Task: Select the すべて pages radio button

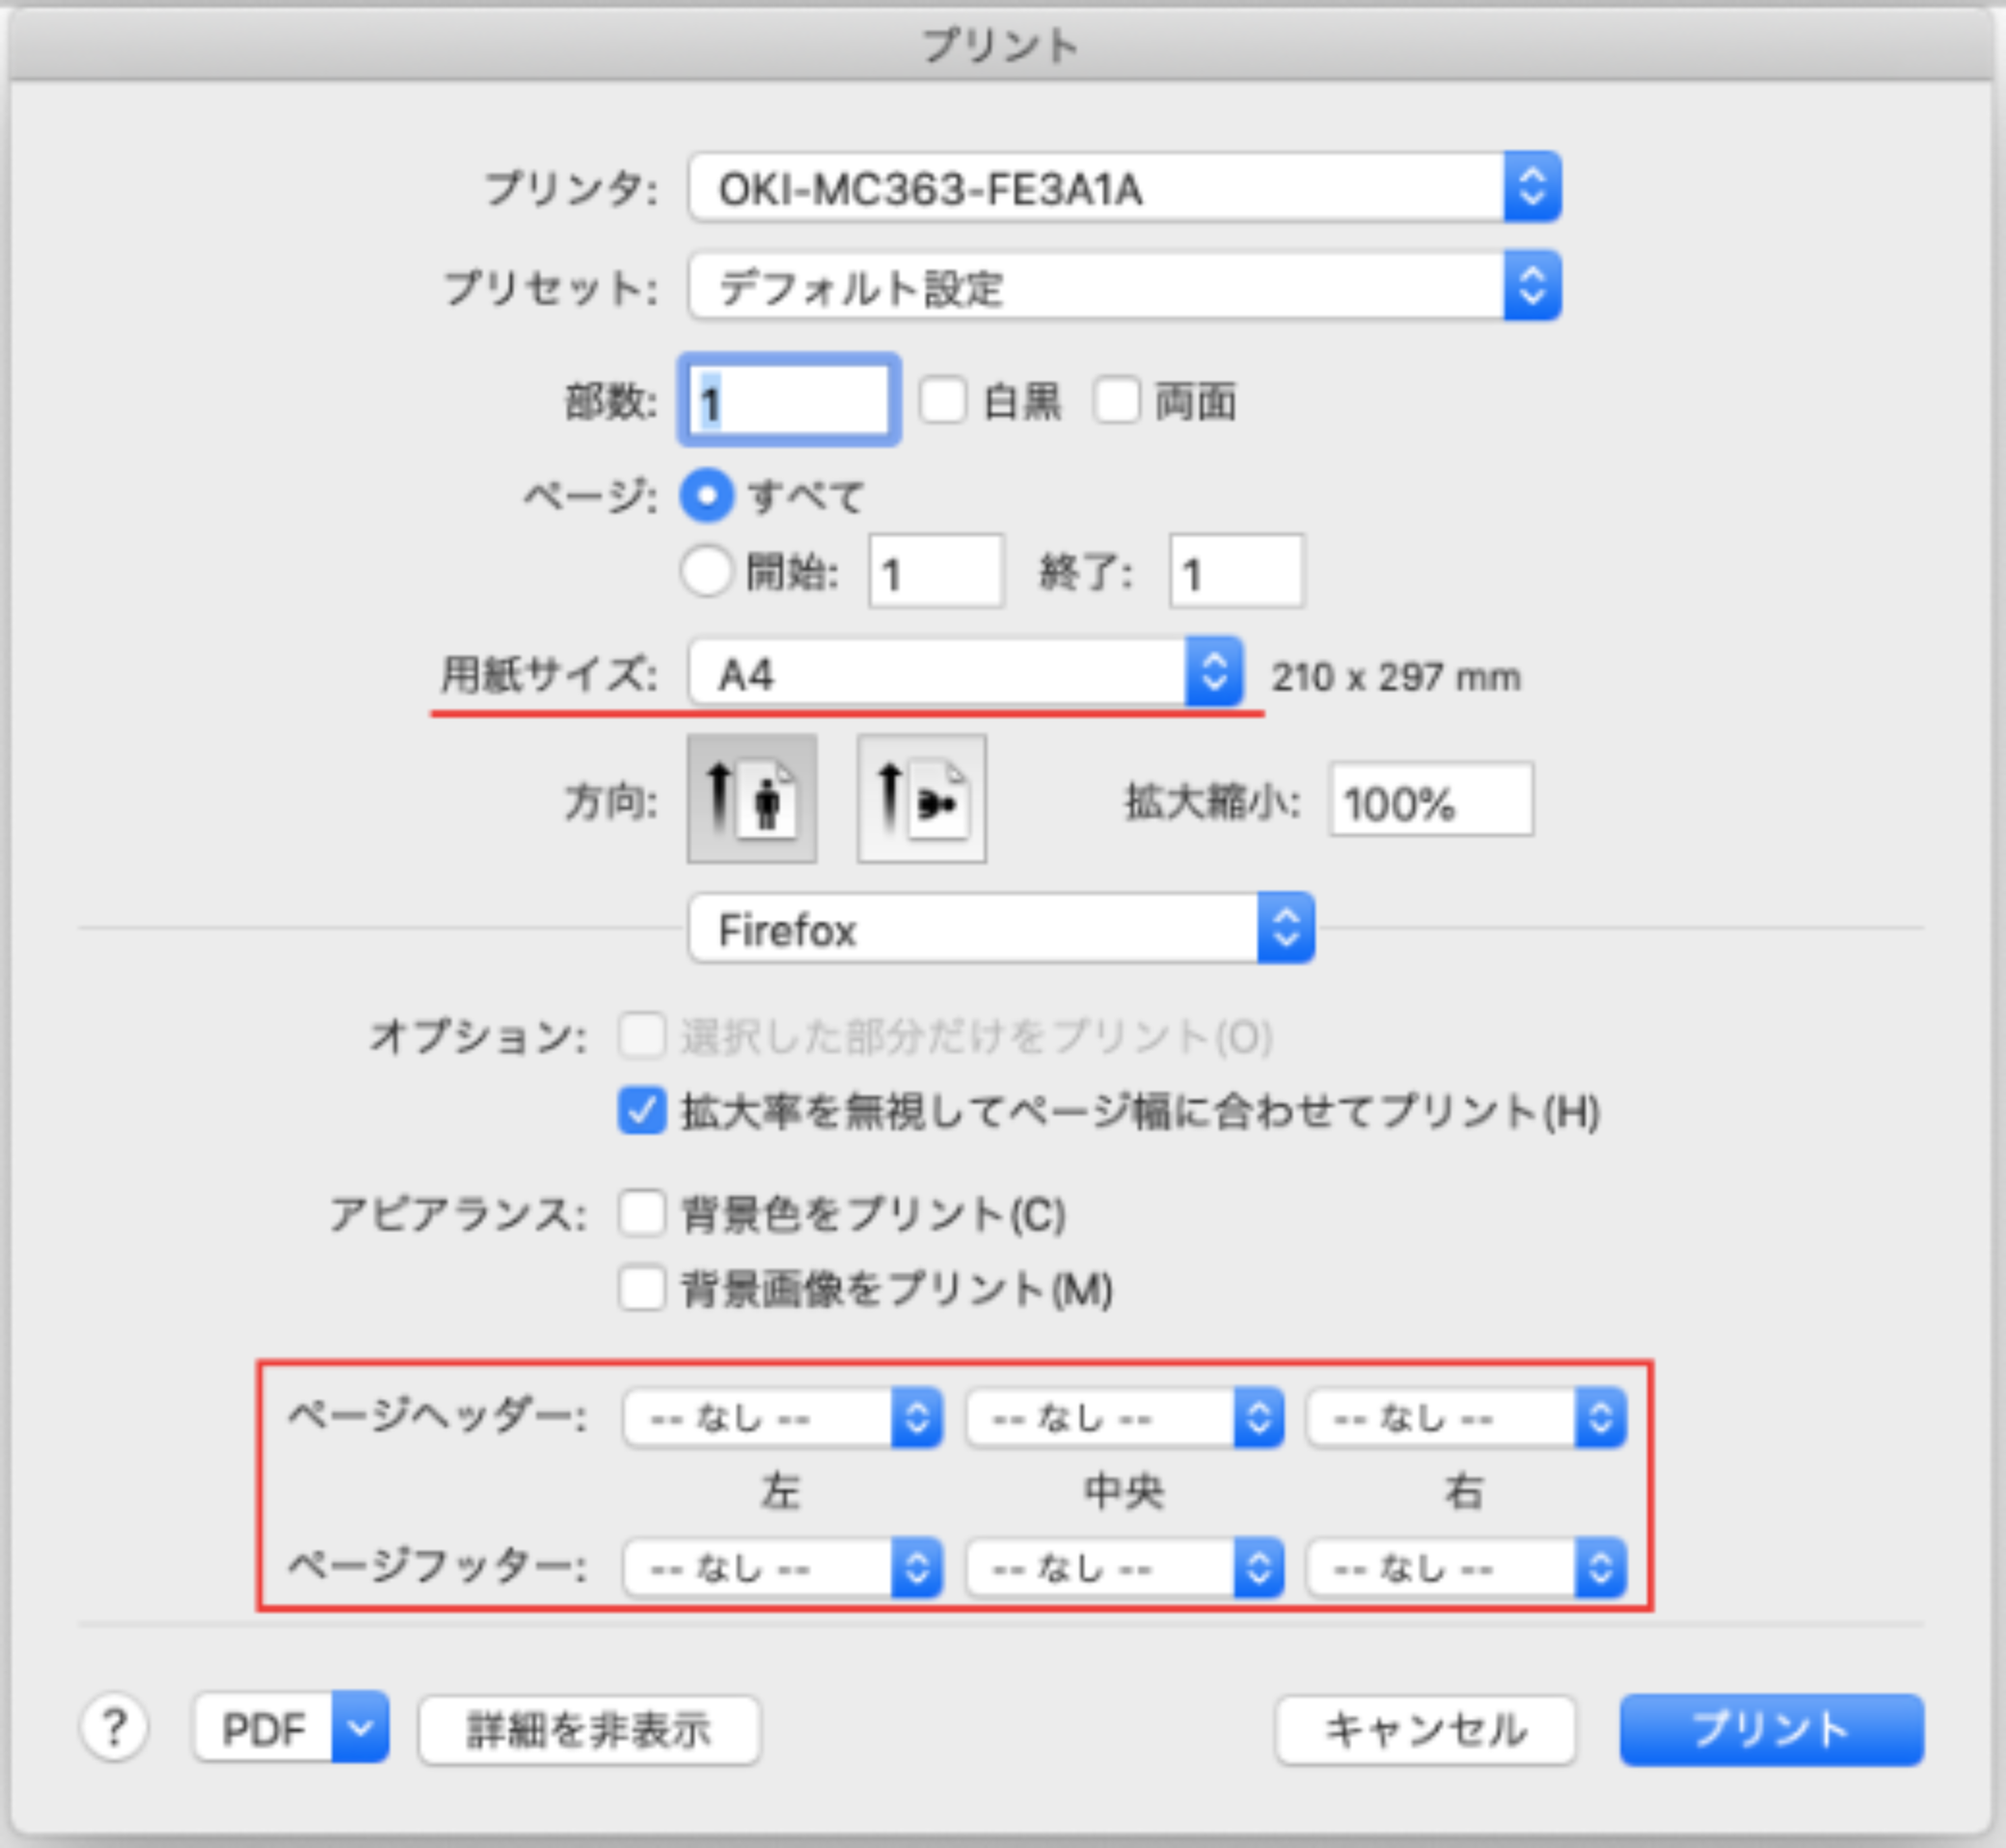Action: 707,496
